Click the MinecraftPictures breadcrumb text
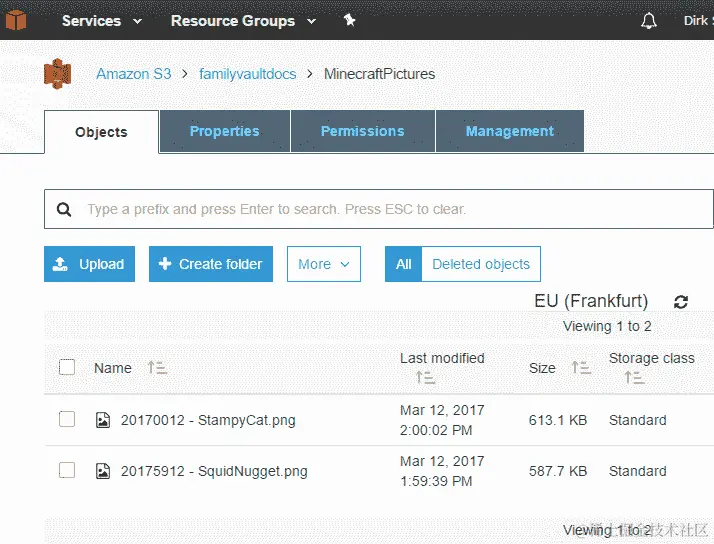Screen dimensions: 714x544 pyautogui.click(x=379, y=74)
